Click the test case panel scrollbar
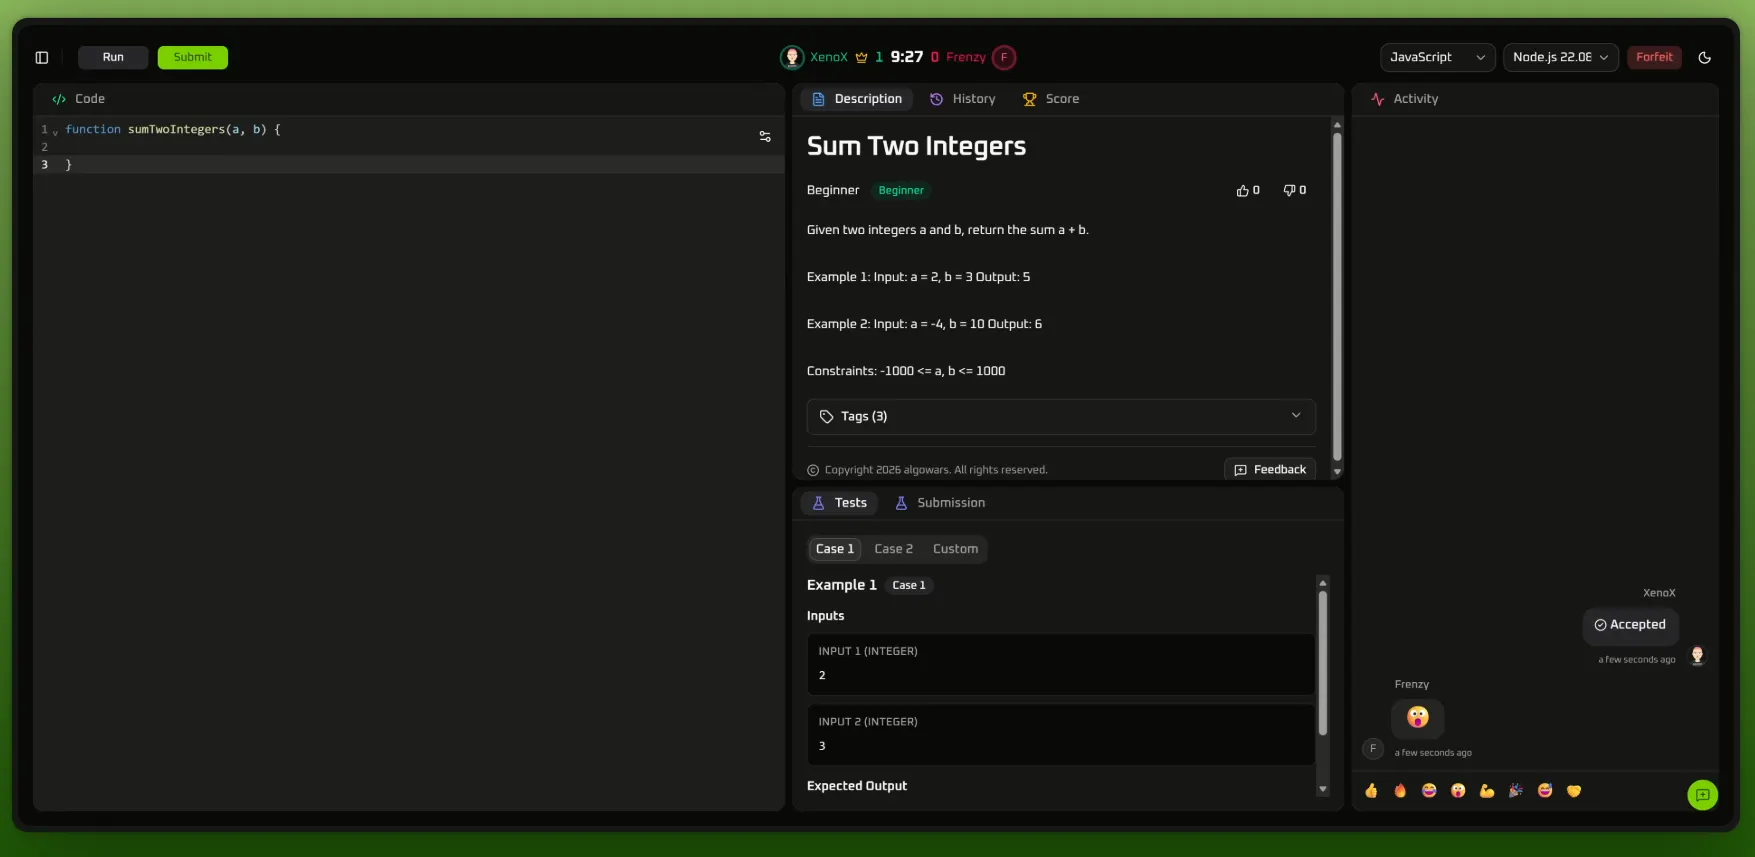Screen dimensions: 1755x857 pos(1322,663)
